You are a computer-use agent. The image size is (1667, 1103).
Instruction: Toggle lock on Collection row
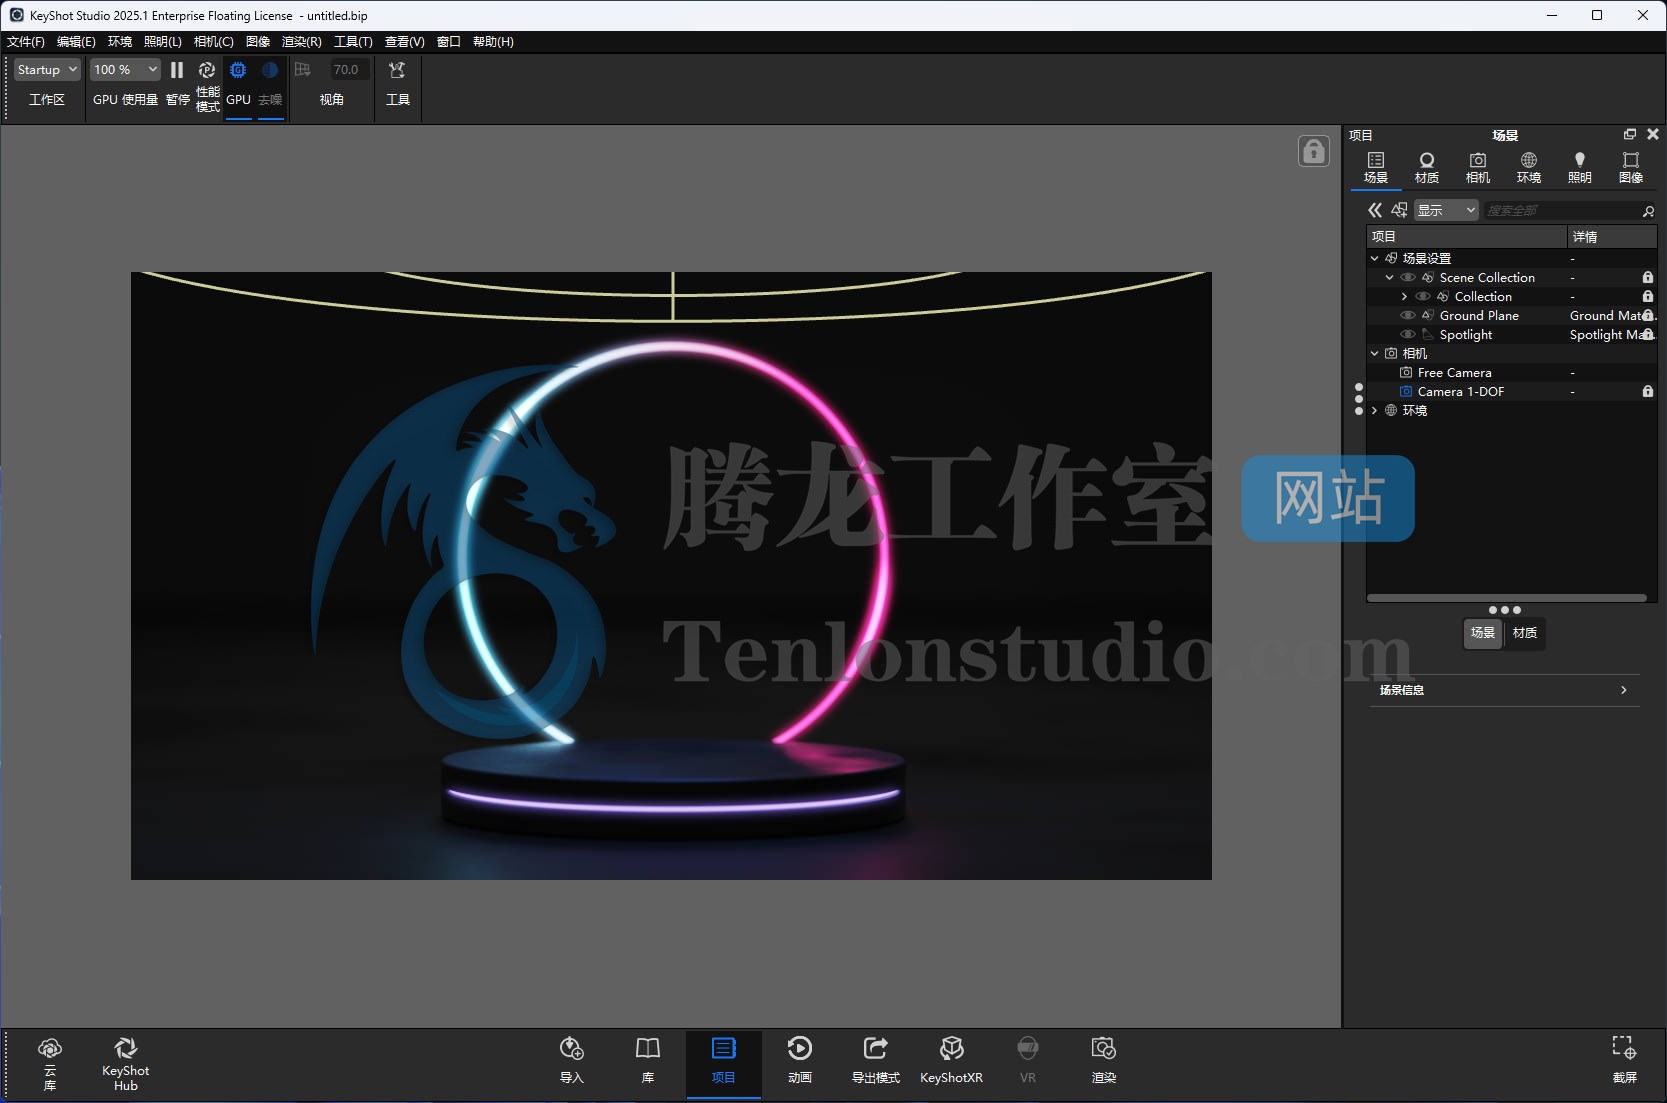tap(1648, 296)
